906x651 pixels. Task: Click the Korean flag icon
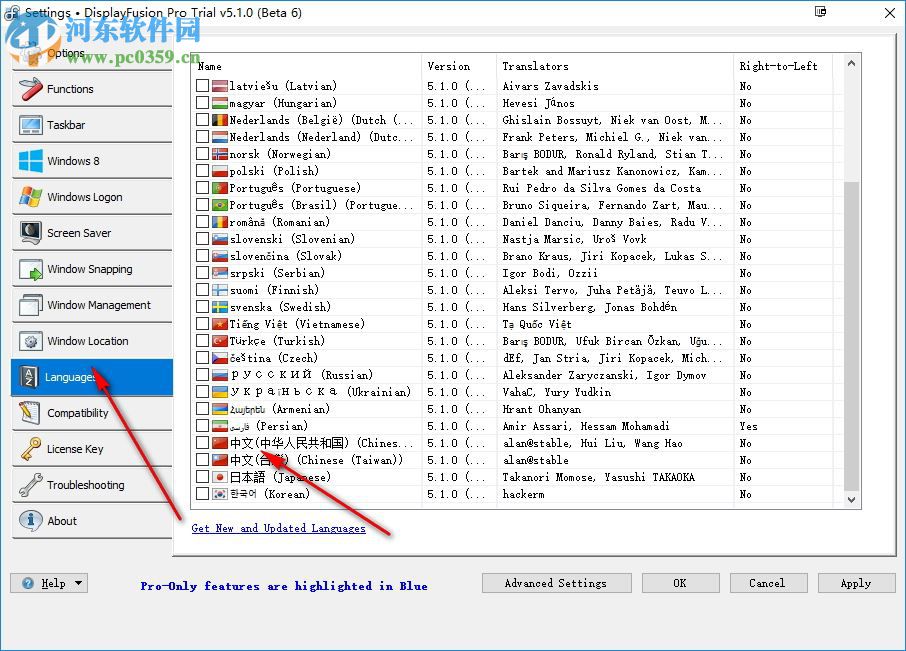coord(220,494)
